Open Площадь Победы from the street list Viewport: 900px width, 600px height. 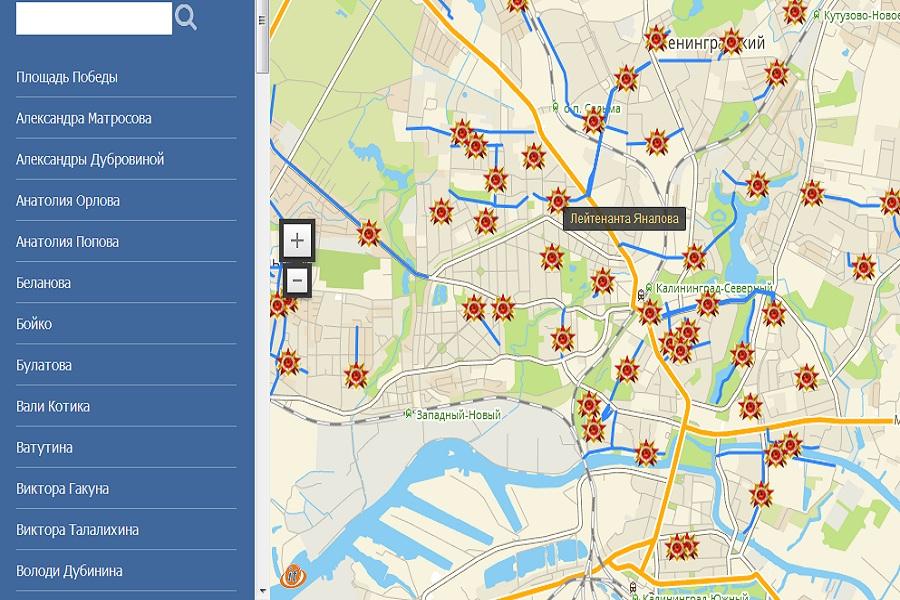pos(67,77)
